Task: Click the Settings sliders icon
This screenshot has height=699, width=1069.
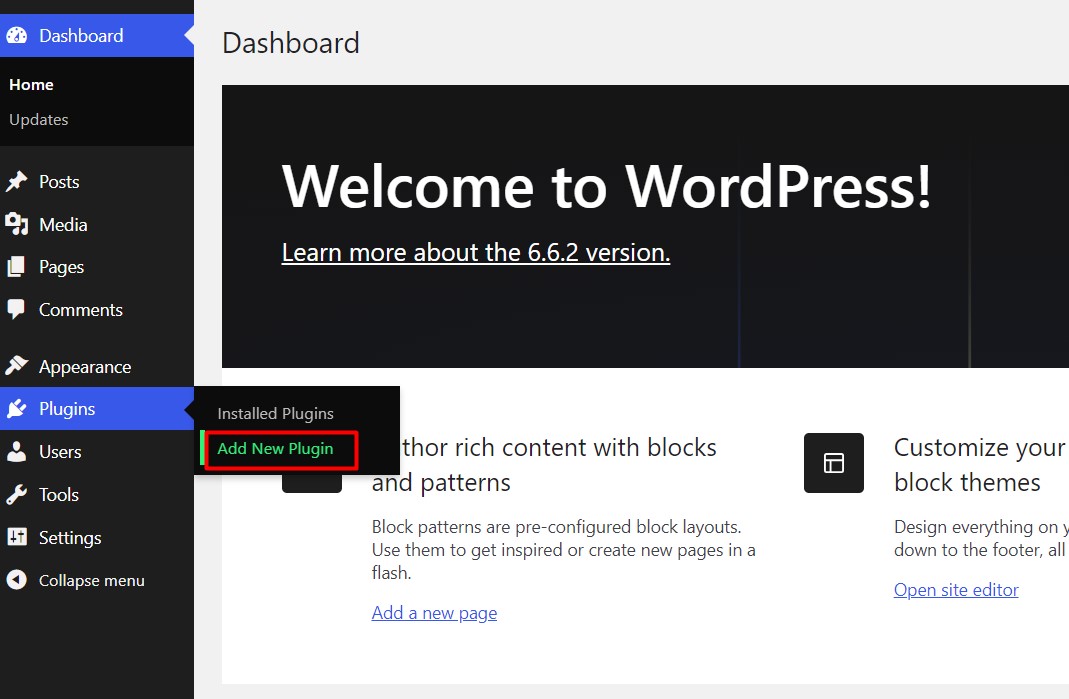Action: coord(16,537)
